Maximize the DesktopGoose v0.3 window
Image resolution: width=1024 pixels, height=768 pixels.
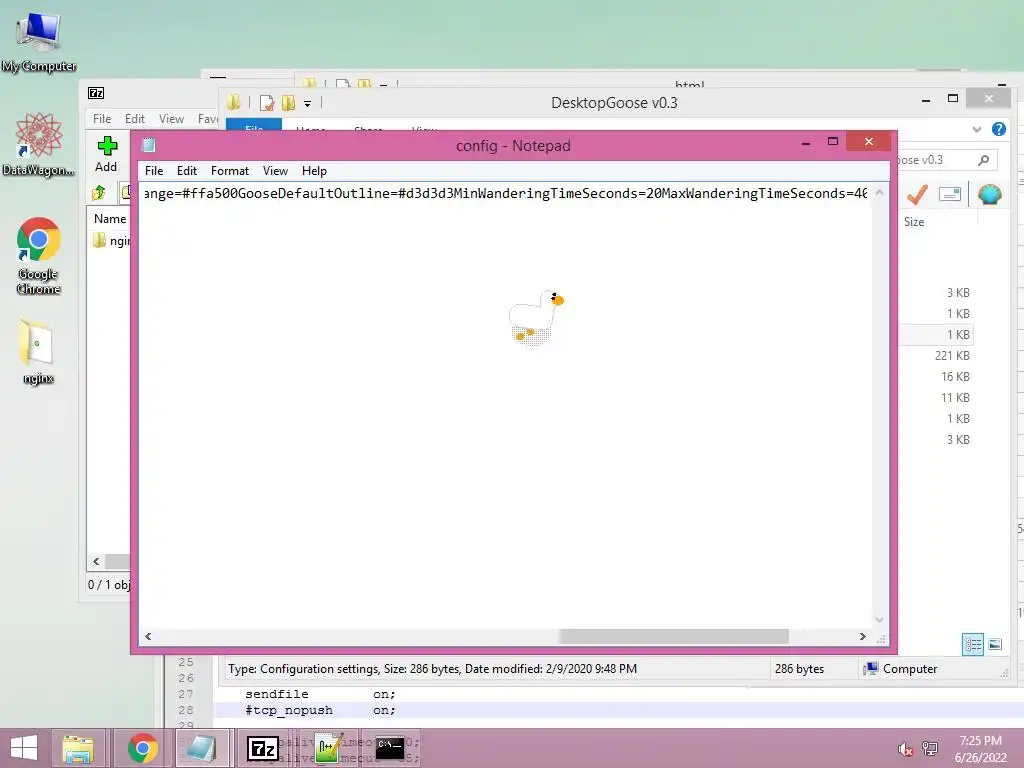click(953, 99)
